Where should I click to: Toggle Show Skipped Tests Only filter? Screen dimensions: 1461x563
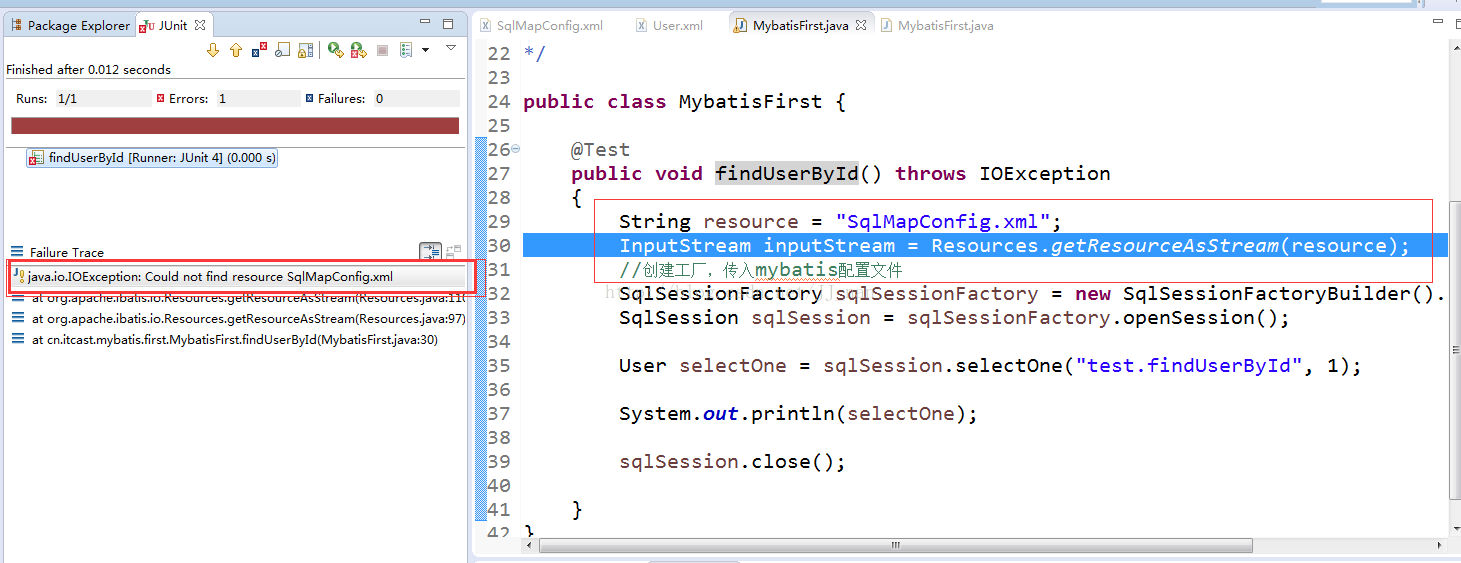pyautogui.click(x=283, y=50)
